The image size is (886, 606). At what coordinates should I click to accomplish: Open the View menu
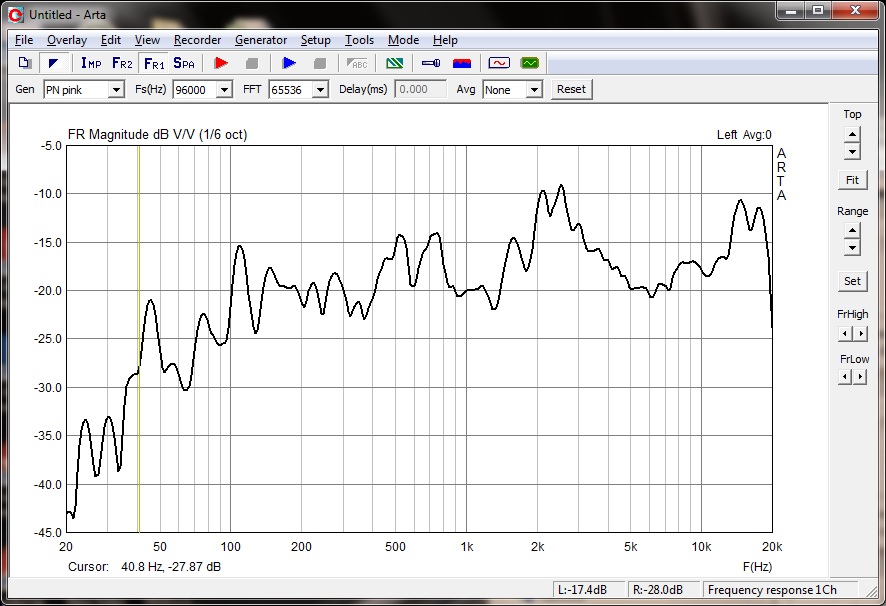(147, 40)
